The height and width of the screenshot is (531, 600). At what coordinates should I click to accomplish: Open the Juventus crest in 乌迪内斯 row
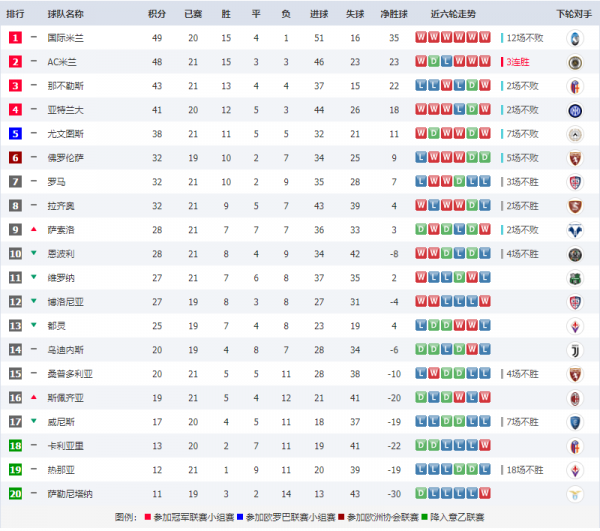[575, 350]
